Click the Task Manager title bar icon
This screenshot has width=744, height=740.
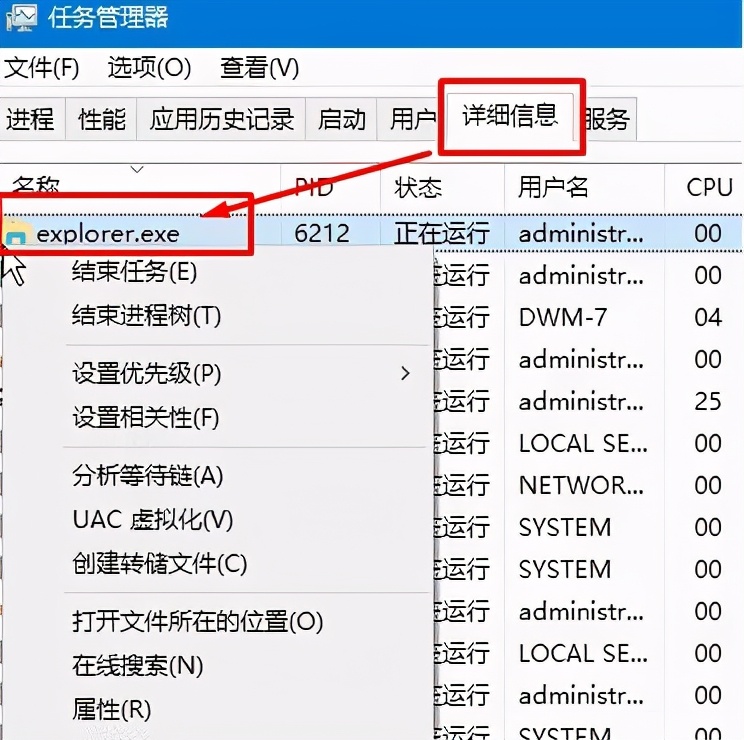21,17
